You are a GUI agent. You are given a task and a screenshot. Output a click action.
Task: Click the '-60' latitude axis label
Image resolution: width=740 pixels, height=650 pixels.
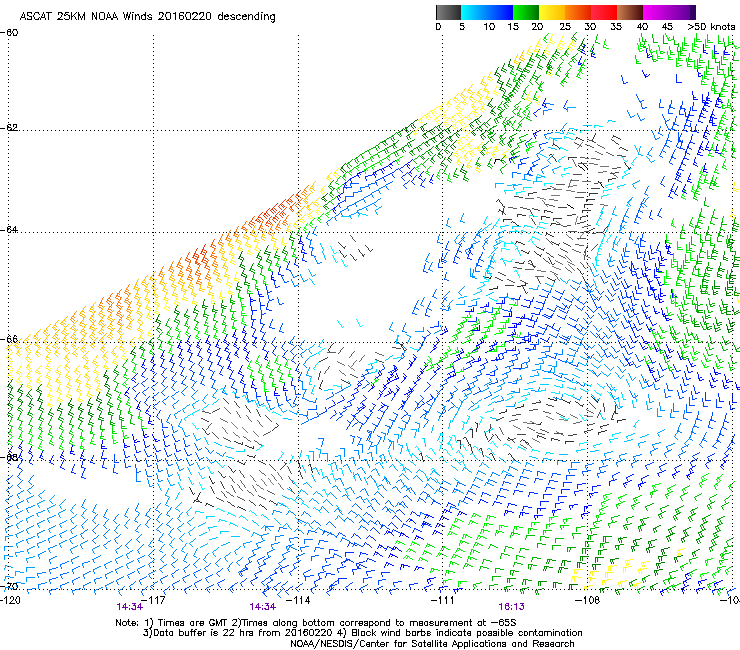point(9,33)
